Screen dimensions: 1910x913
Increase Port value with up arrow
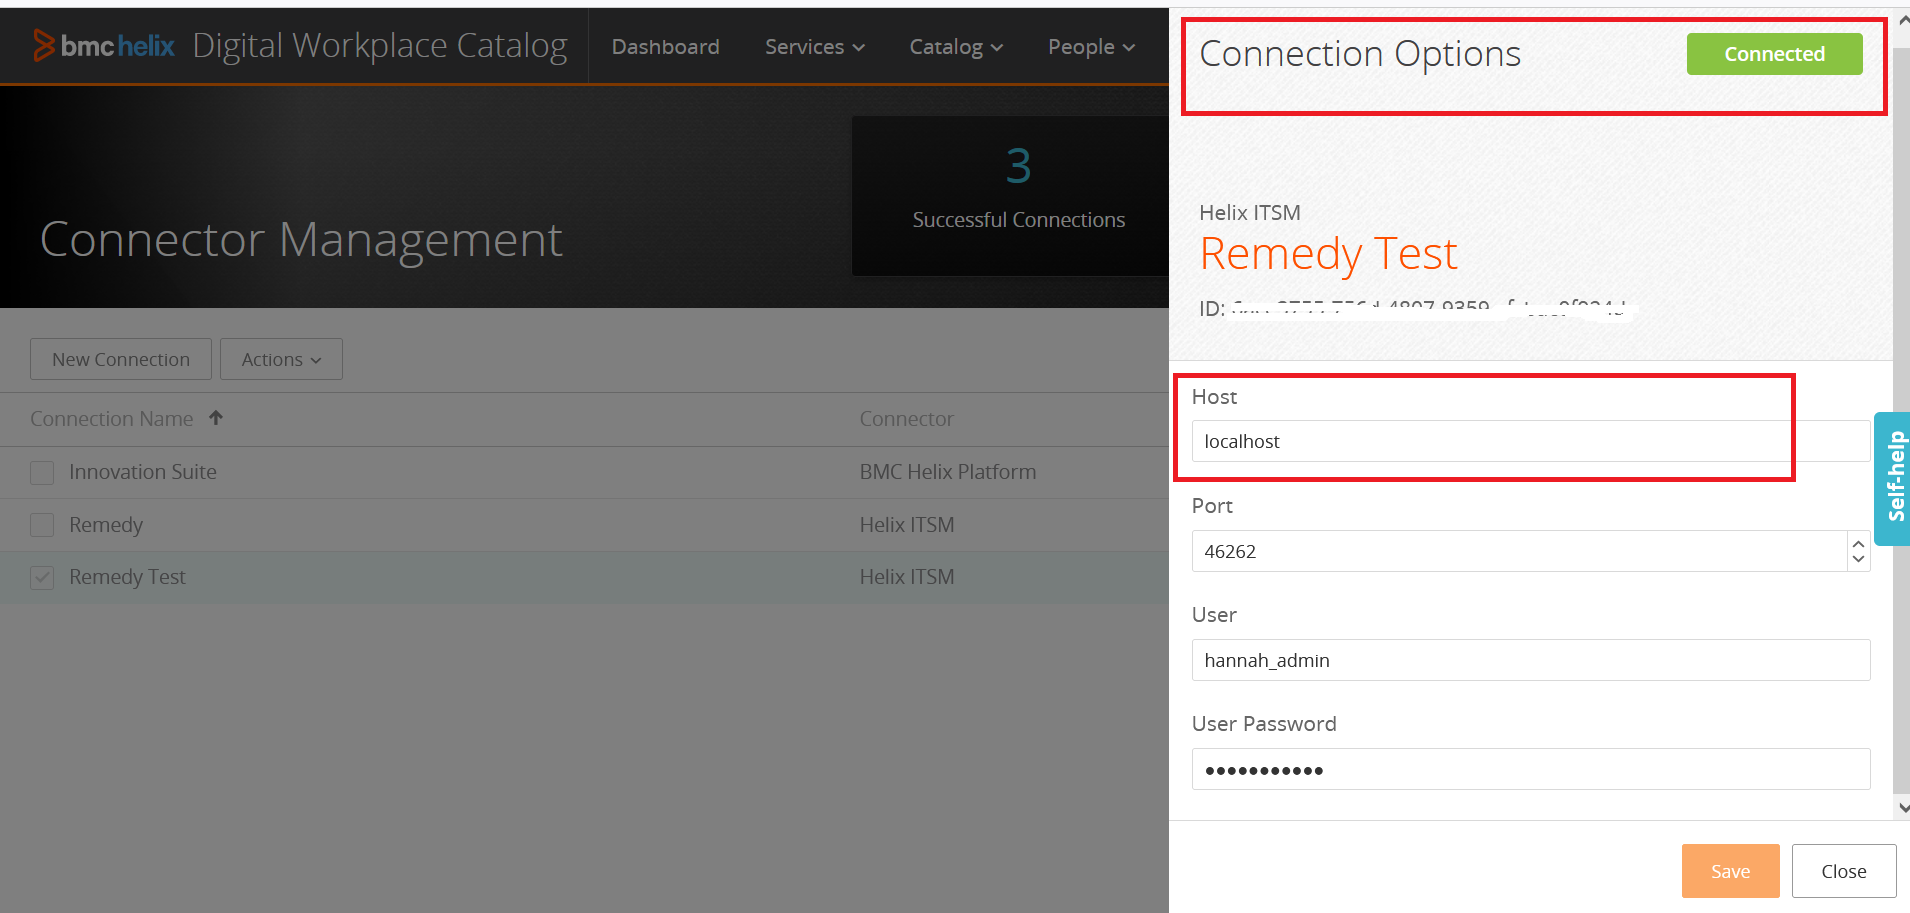[1858, 543]
